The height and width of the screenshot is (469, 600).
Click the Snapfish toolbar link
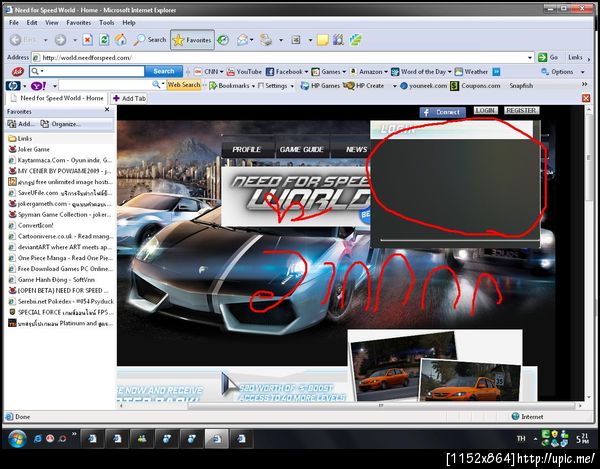(521, 86)
